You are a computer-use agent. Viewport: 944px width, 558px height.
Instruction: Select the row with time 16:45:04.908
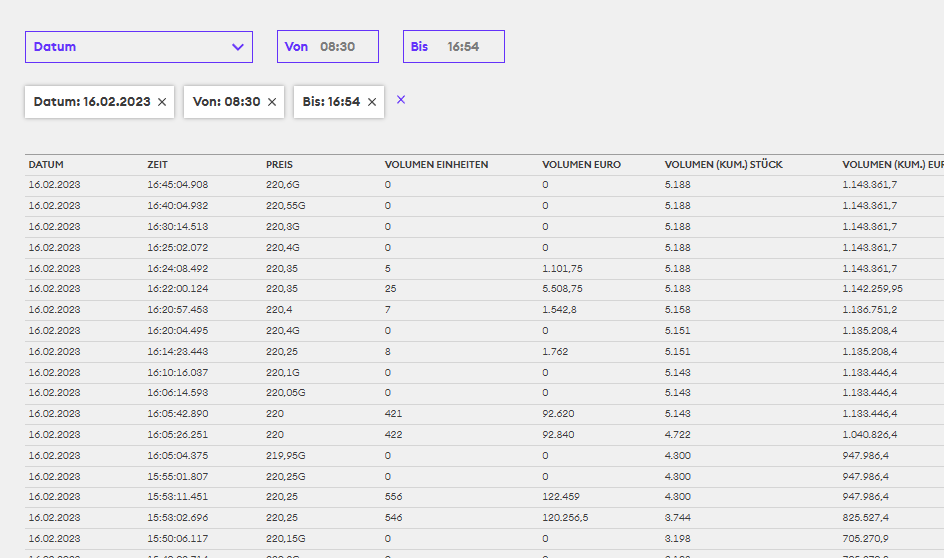pyautogui.click(x=178, y=185)
